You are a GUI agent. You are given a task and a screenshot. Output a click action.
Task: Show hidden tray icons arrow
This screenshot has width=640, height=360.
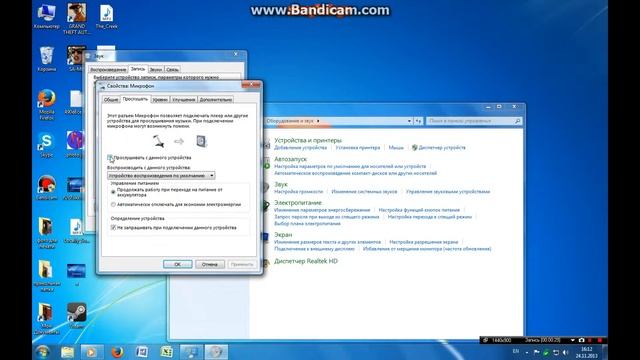(x=527, y=352)
